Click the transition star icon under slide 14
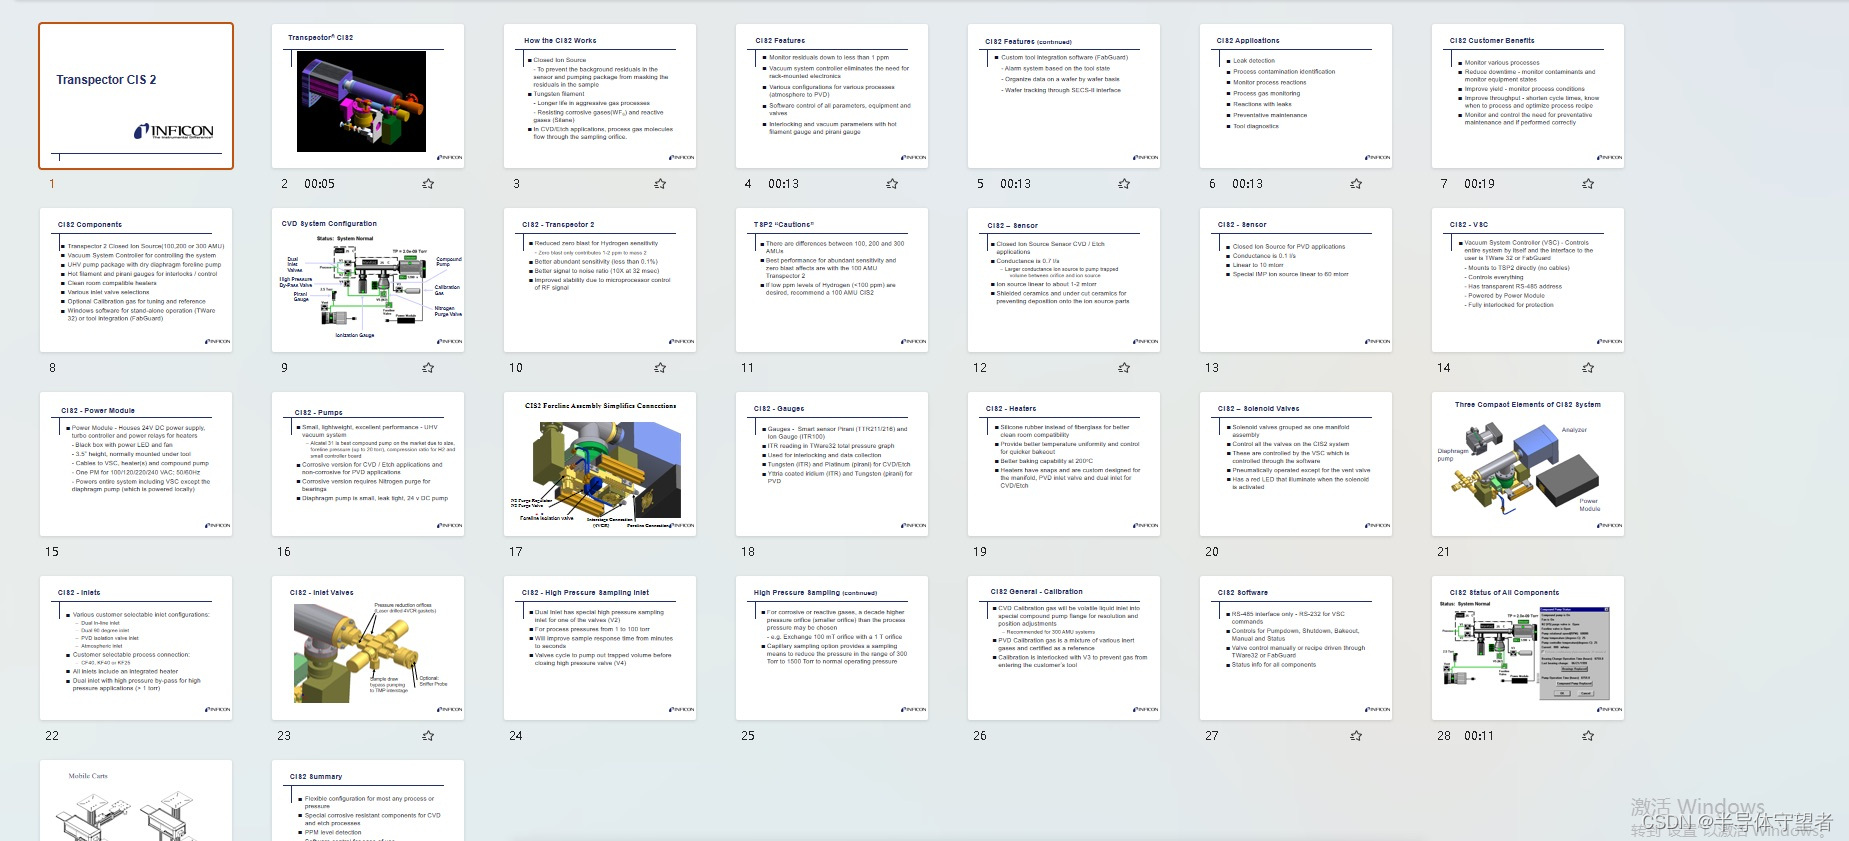The image size is (1849, 841). click(x=1588, y=368)
